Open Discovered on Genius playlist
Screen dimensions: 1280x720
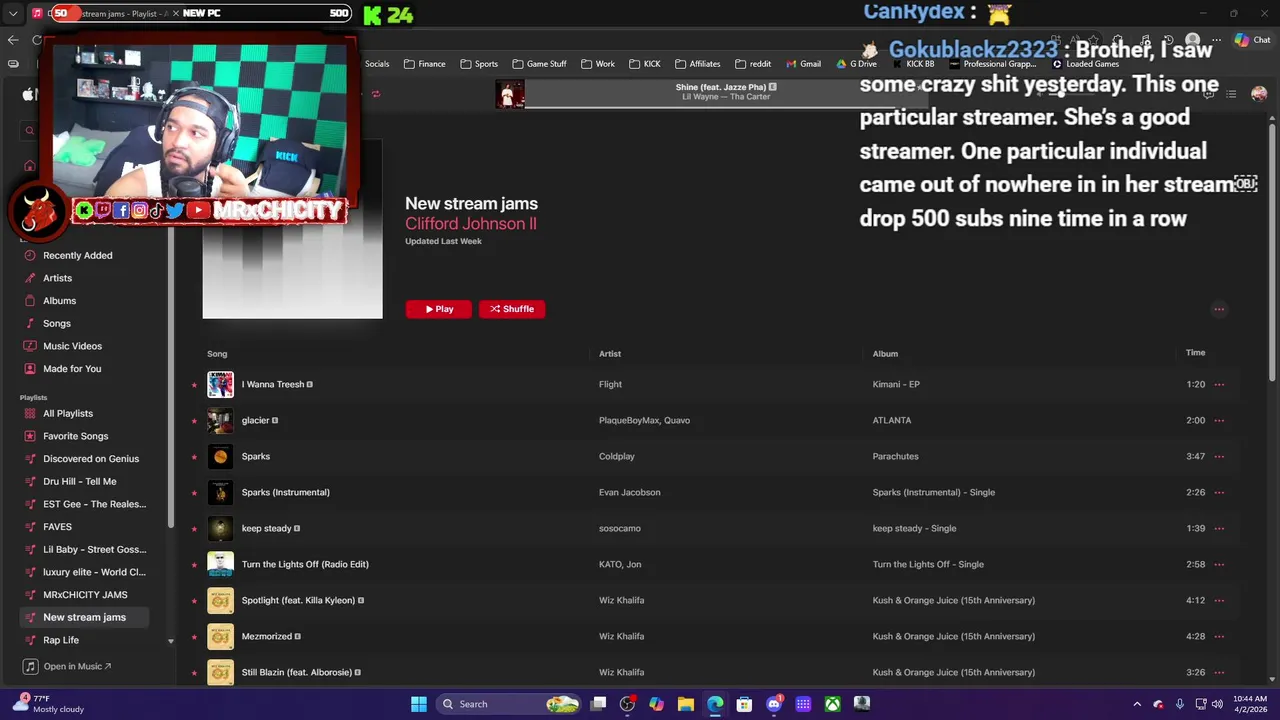click(x=90, y=459)
